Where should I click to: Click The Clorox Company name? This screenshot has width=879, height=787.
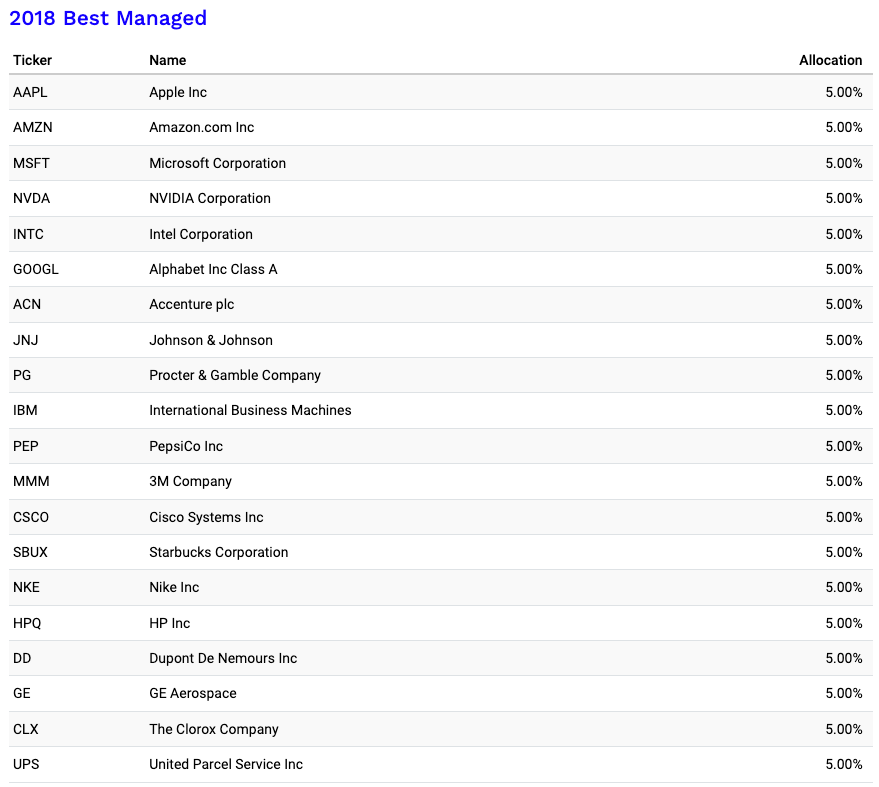pos(214,729)
